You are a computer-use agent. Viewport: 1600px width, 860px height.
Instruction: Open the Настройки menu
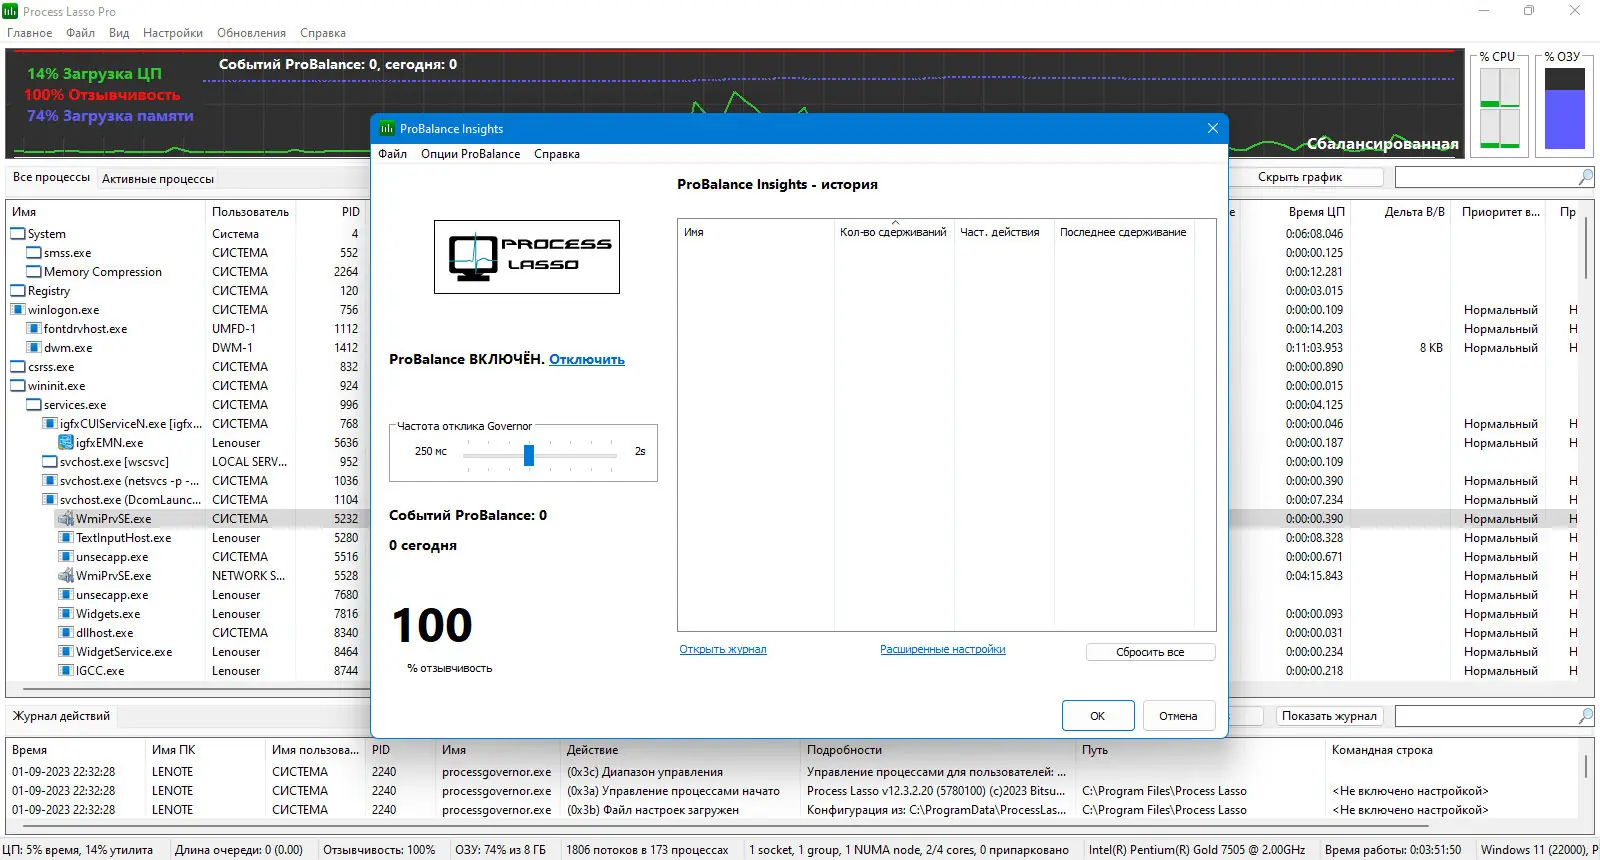click(x=173, y=33)
